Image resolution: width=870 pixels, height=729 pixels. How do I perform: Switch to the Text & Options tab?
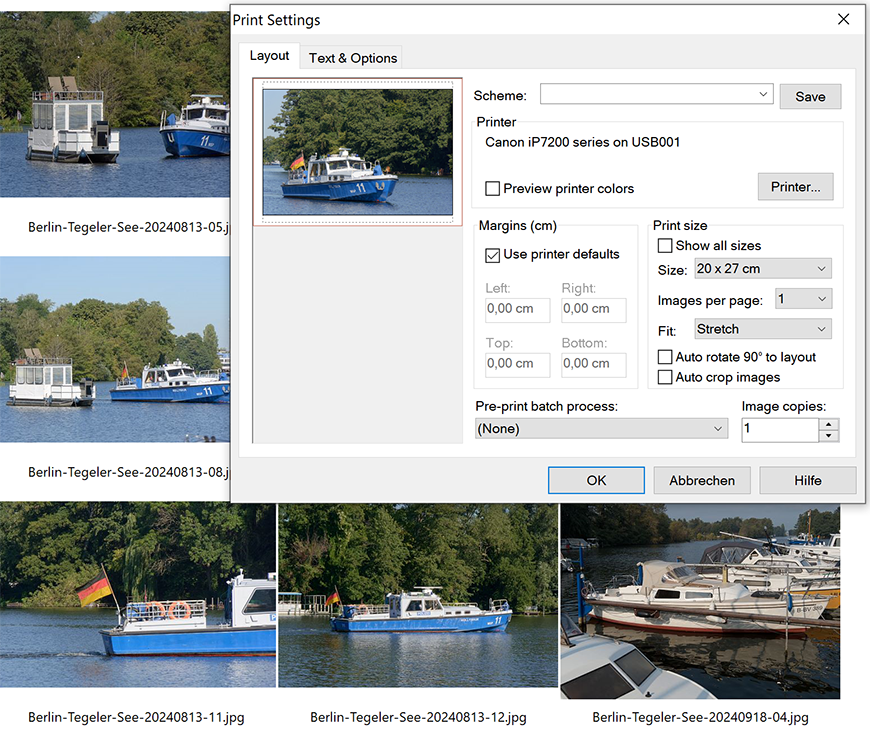[x=352, y=58]
